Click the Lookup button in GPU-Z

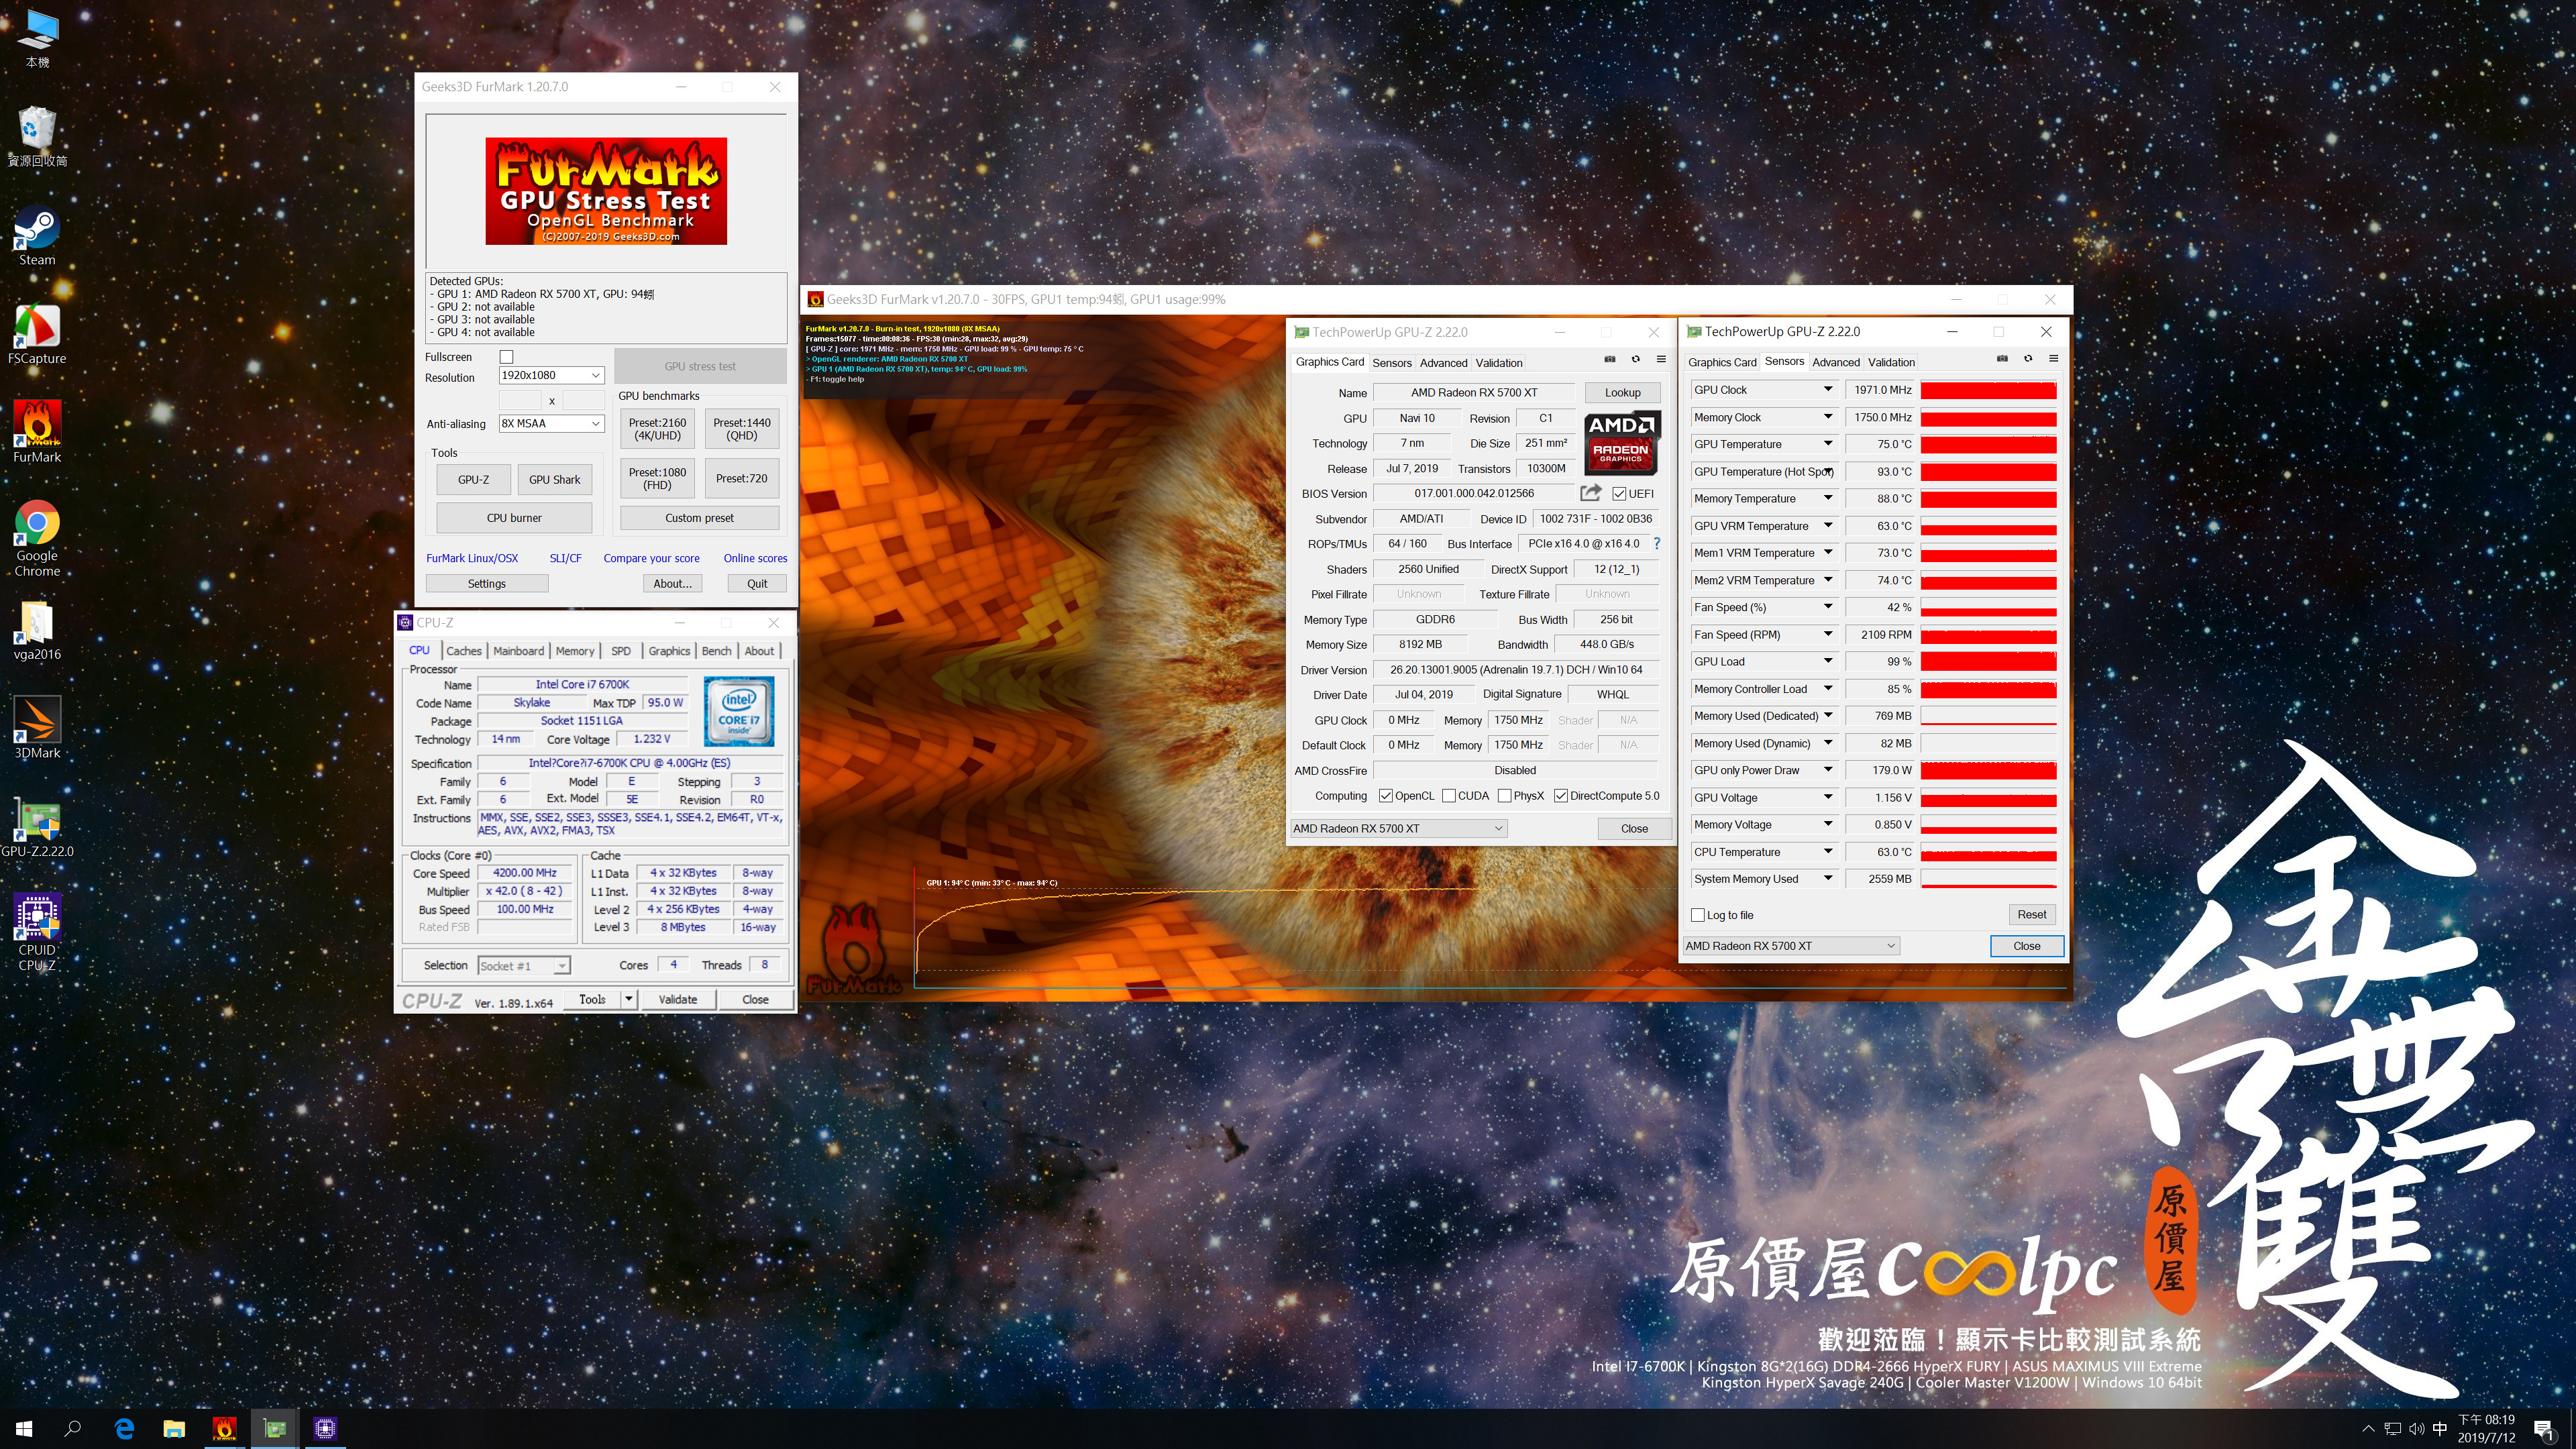click(1622, 393)
